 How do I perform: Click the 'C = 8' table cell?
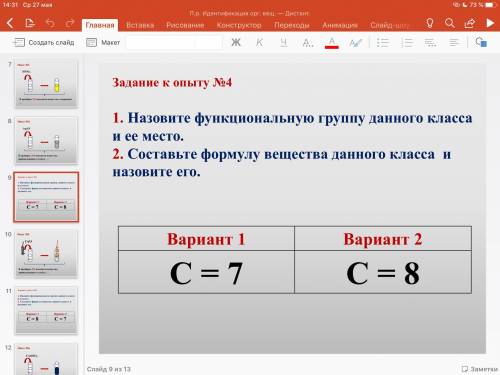(383, 272)
